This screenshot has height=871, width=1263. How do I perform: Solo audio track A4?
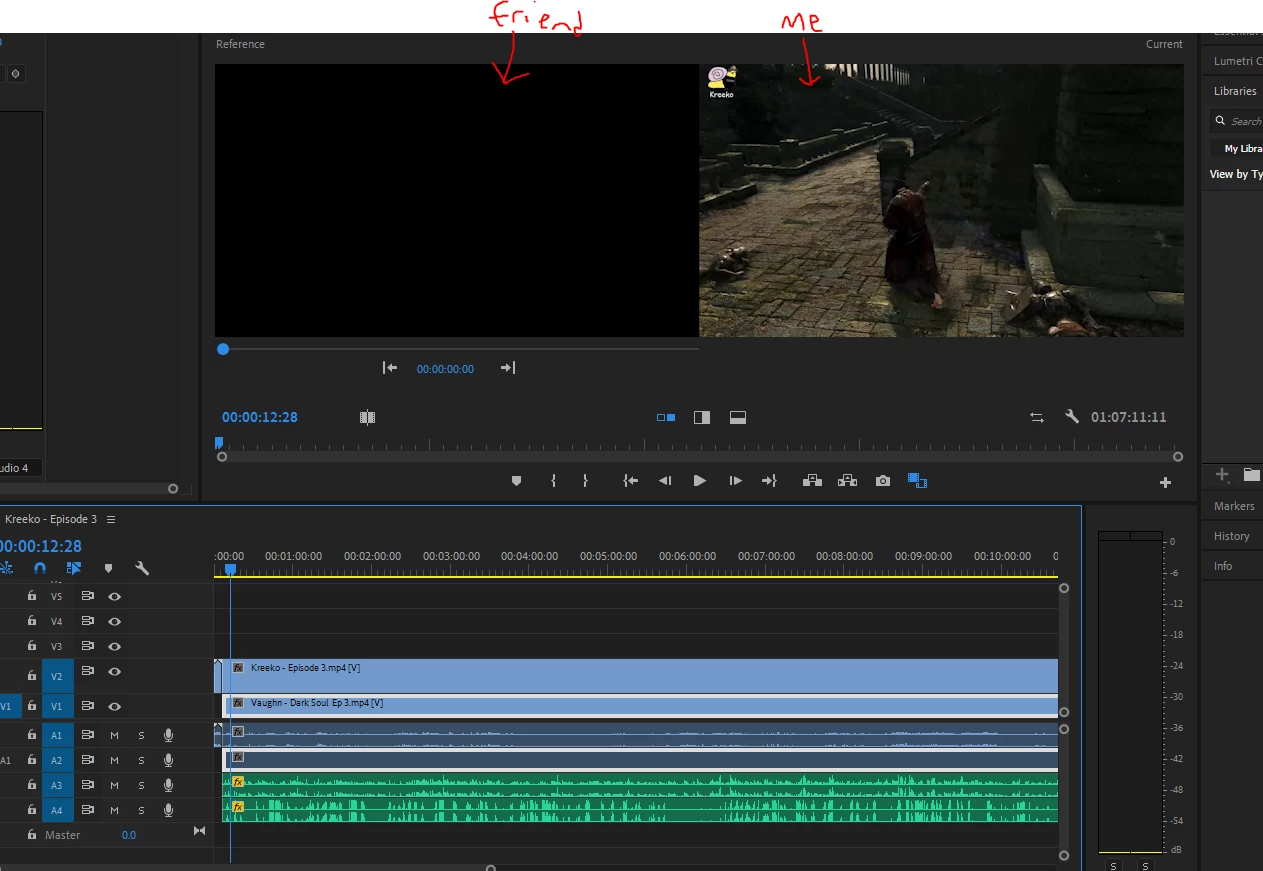(x=141, y=810)
